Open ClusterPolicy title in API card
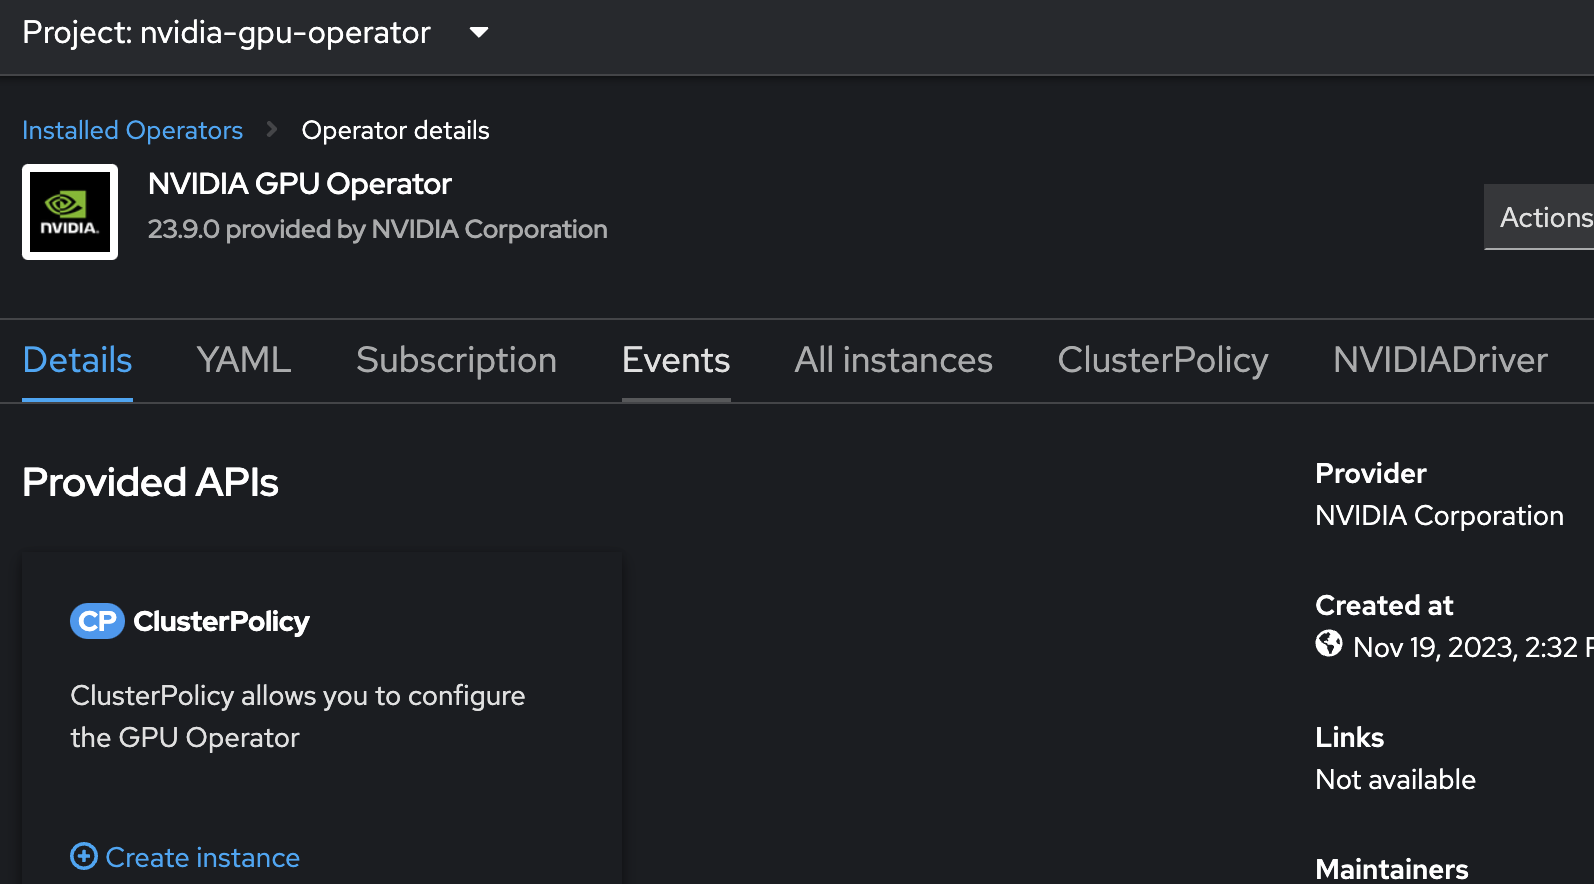The image size is (1594, 884). point(221,621)
